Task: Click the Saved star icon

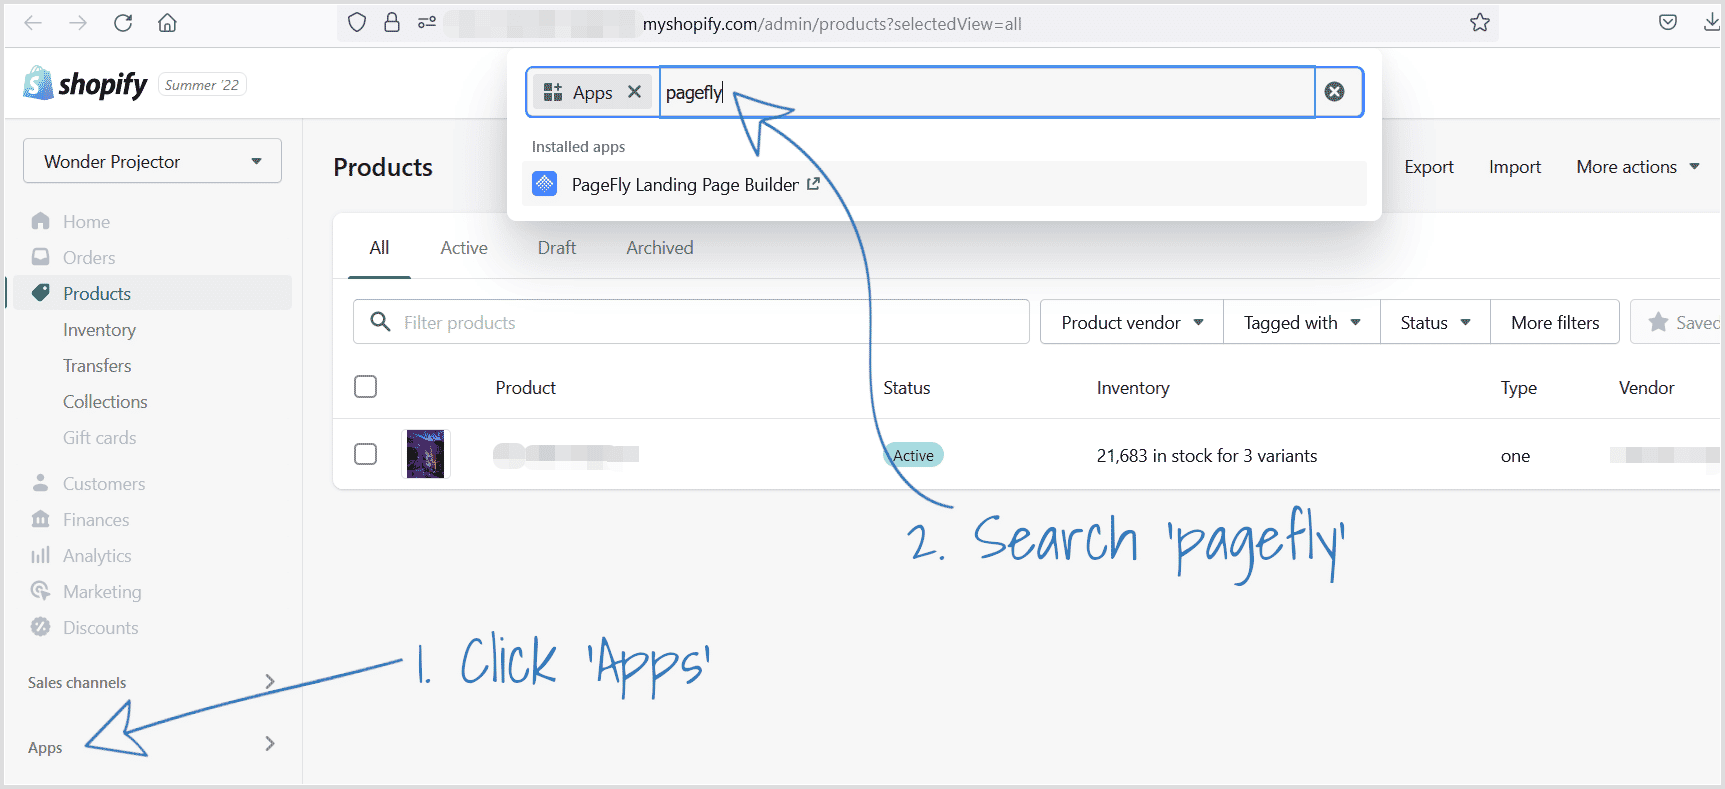Action: [x=1659, y=322]
